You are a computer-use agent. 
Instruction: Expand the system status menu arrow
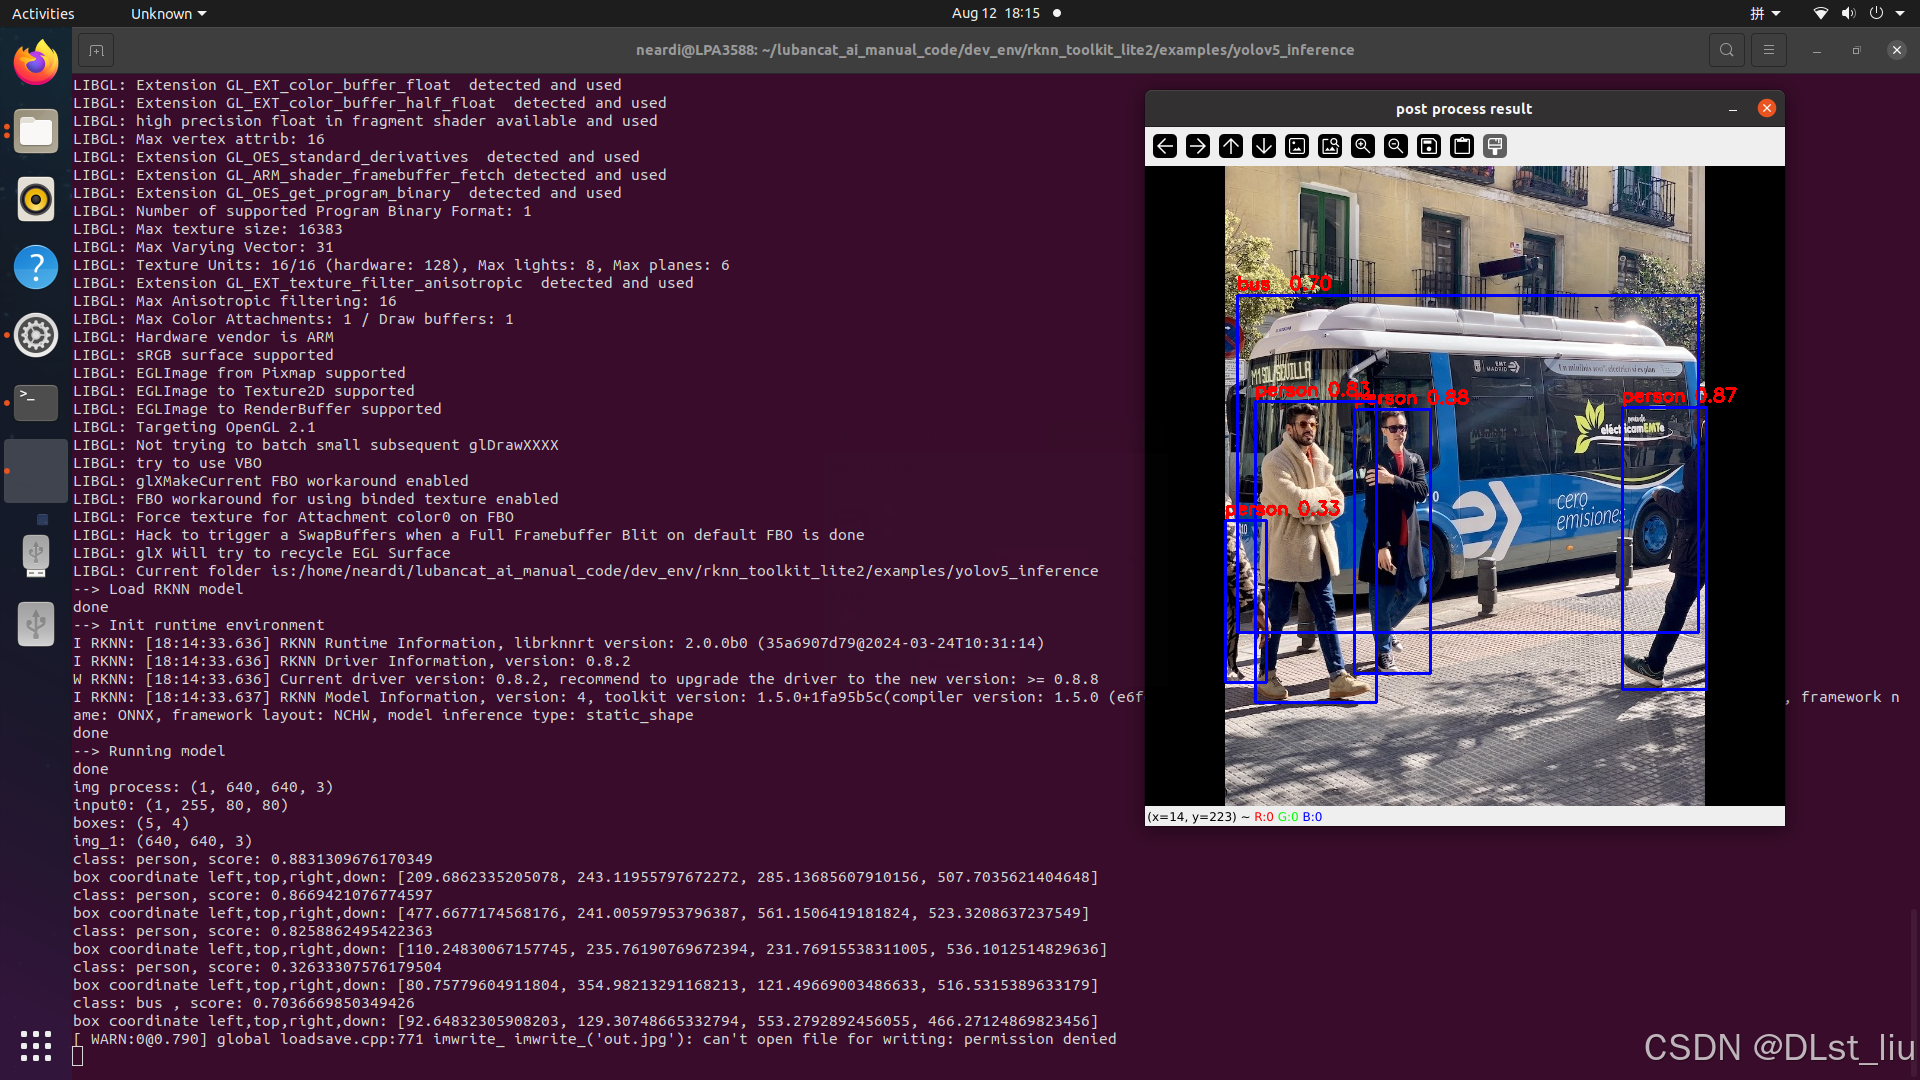coord(1900,14)
